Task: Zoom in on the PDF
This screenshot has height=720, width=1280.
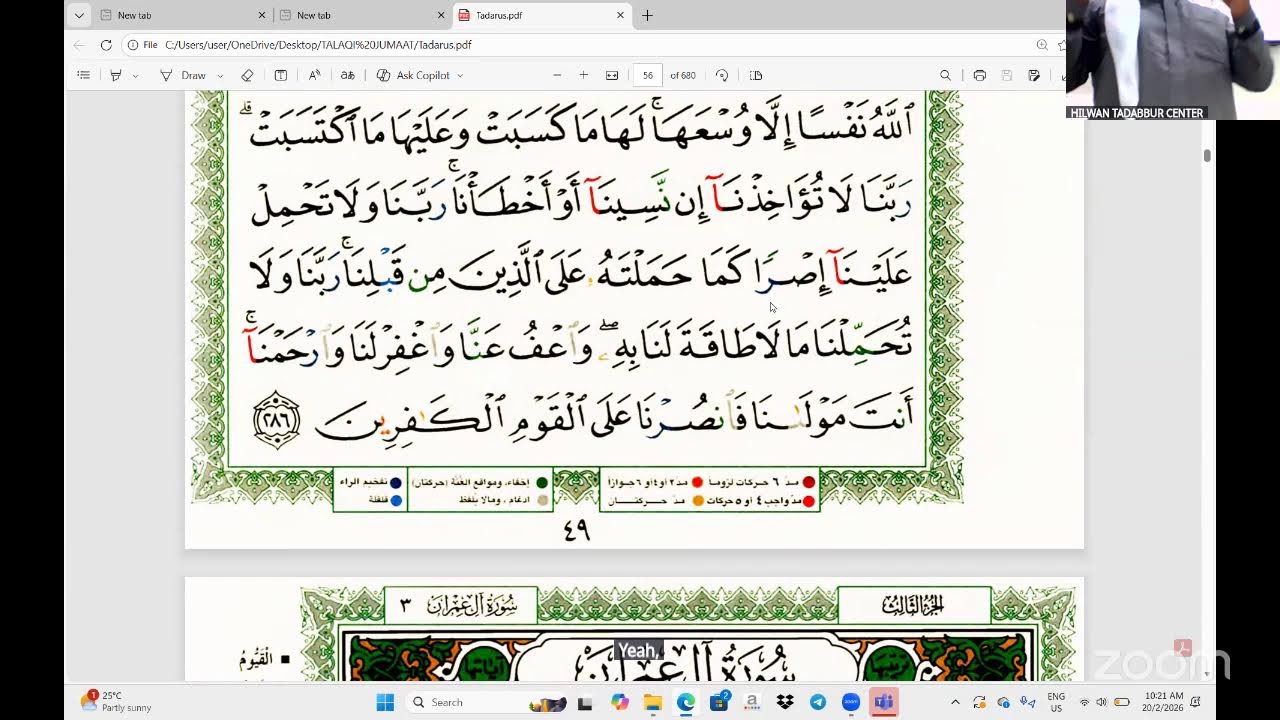Action: point(584,75)
